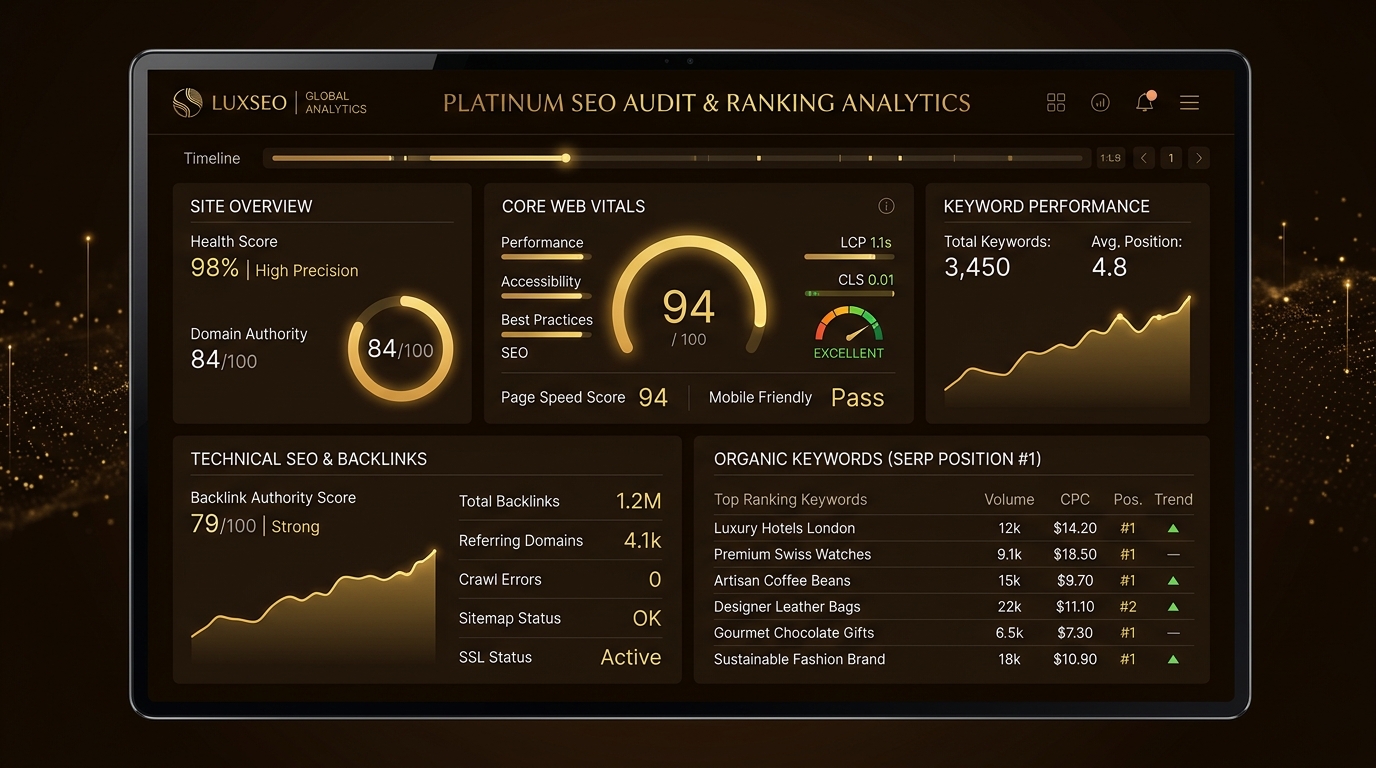Click trend dash for Gourmet Chocolate Gifts
This screenshot has width=1376, height=768.
tap(1173, 633)
